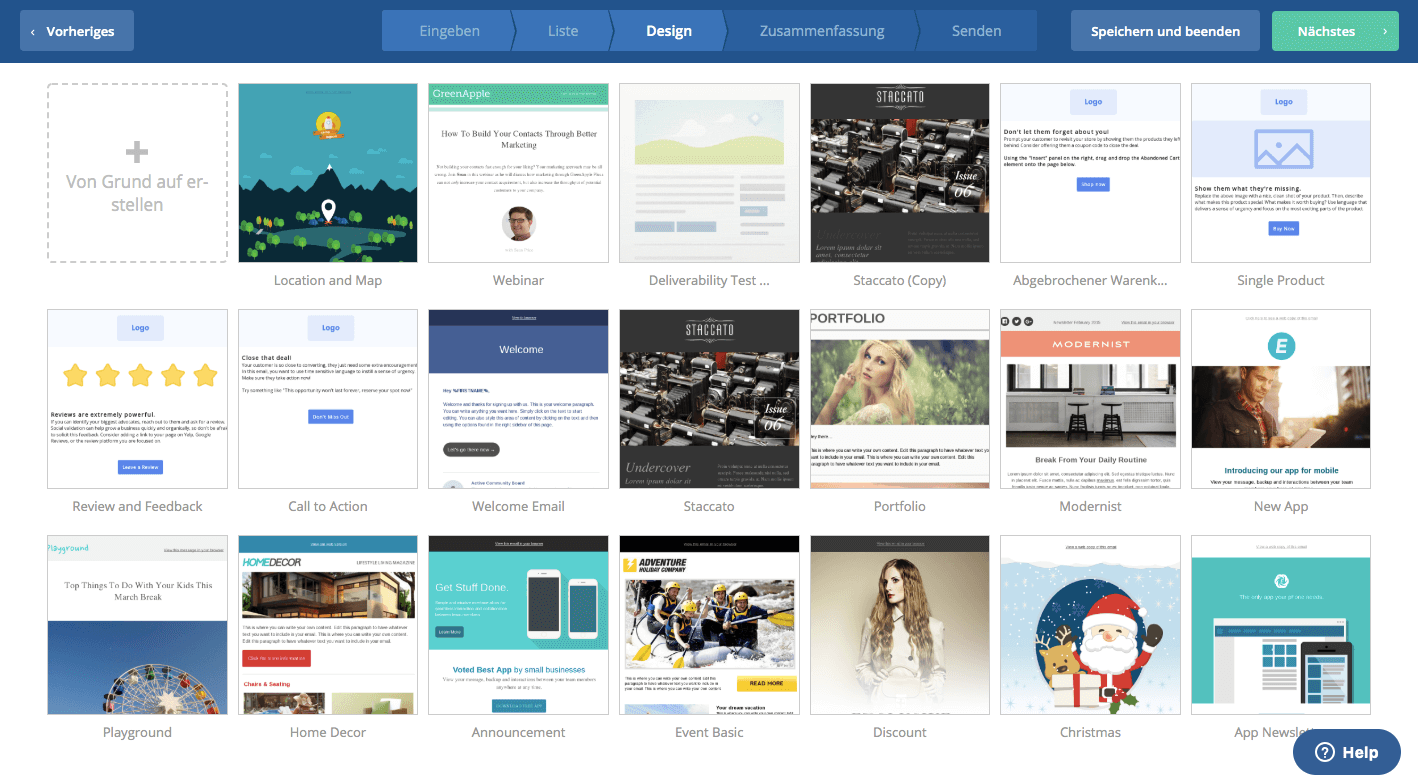Choose the Portfolio template thumbnail
The height and width of the screenshot is (784, 1418).
tap(900, 399)
